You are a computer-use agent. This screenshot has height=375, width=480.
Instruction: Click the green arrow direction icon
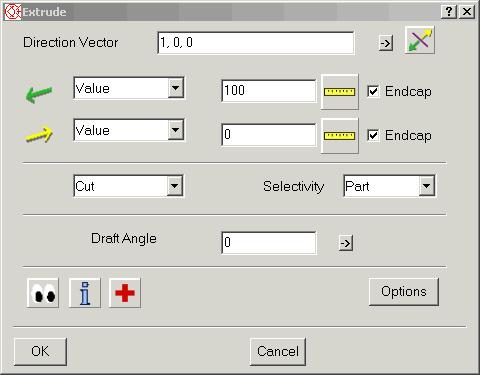coord(39,94)
